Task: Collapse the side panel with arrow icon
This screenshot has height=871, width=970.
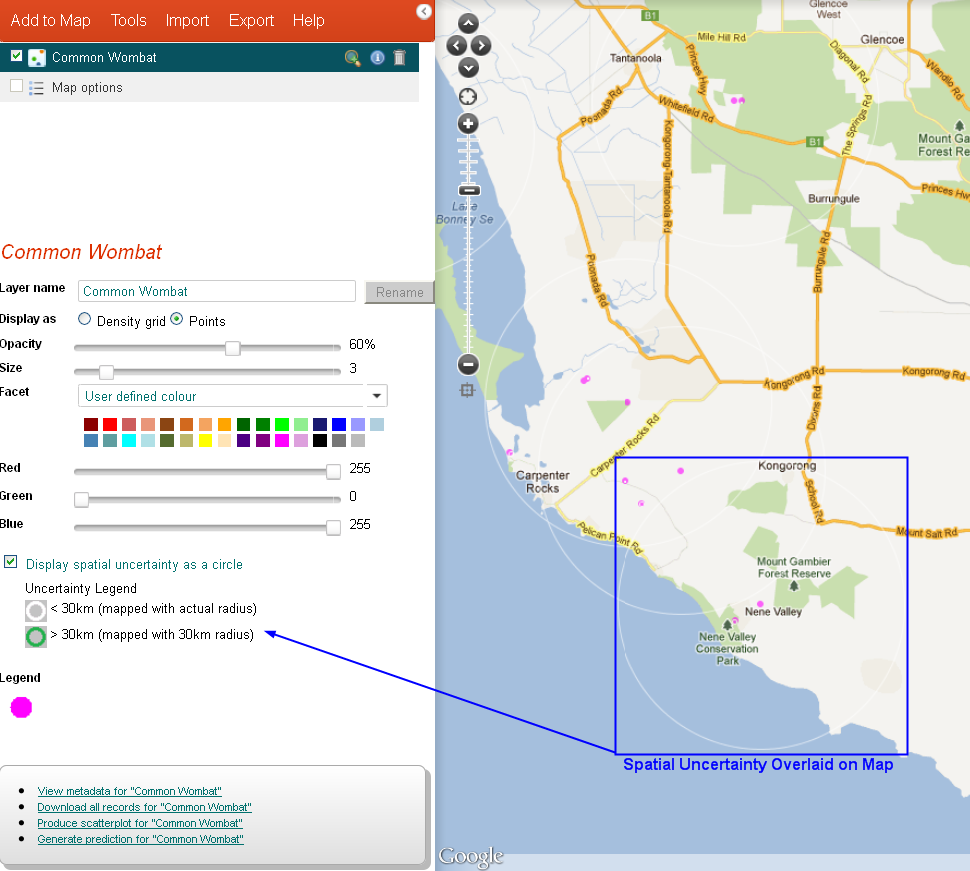Action: 424,11
